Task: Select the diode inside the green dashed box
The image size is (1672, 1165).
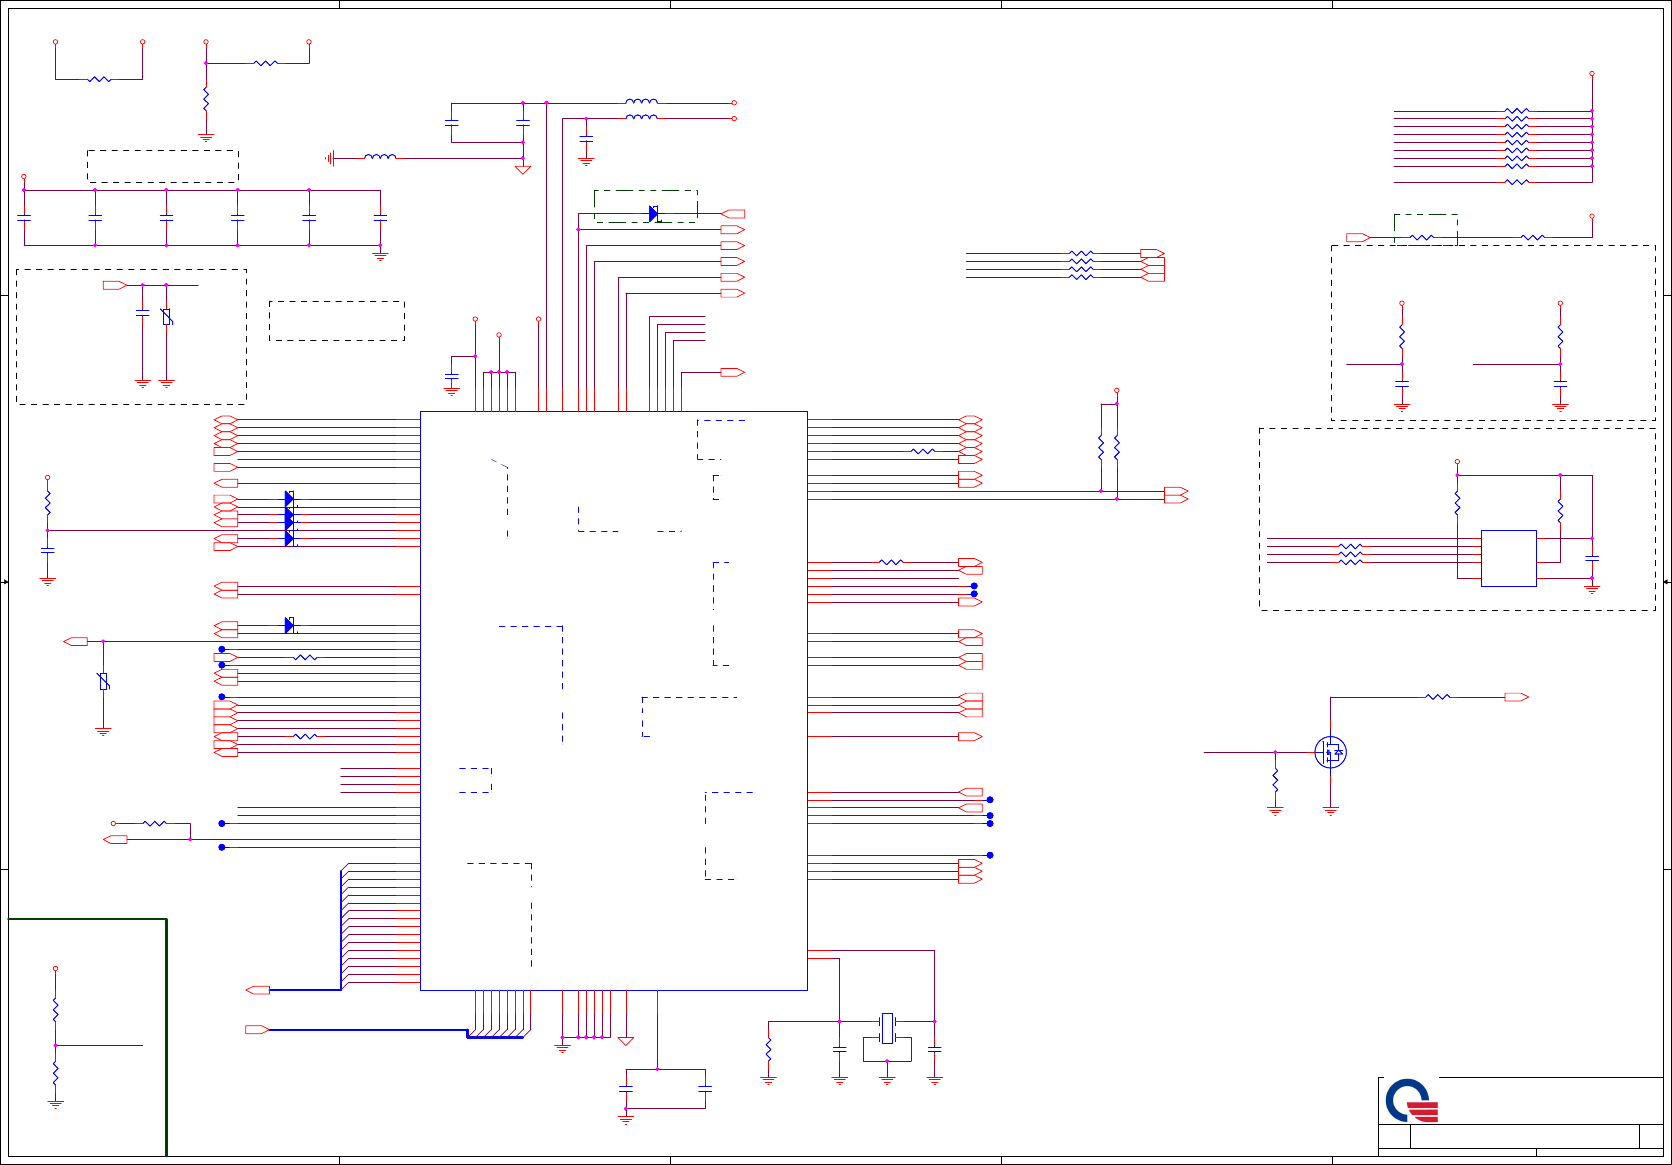Action: tap(653, 214)
